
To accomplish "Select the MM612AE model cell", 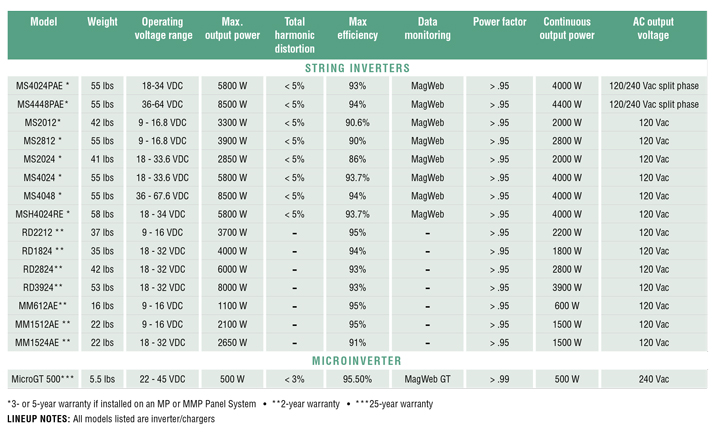I will point(43,306).
